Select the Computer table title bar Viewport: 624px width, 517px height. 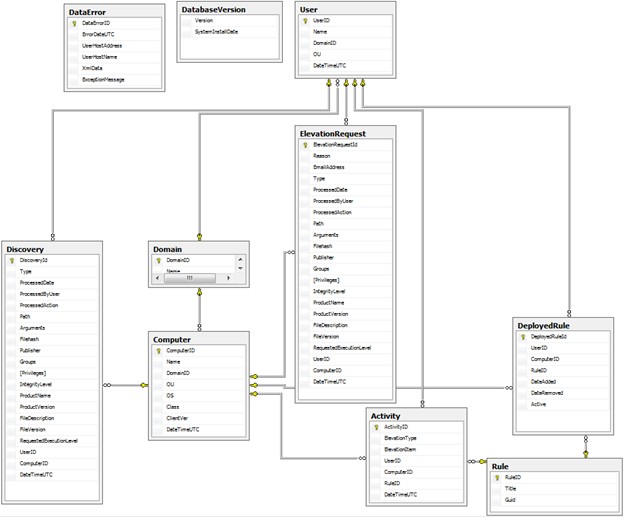tap(199, 339)
